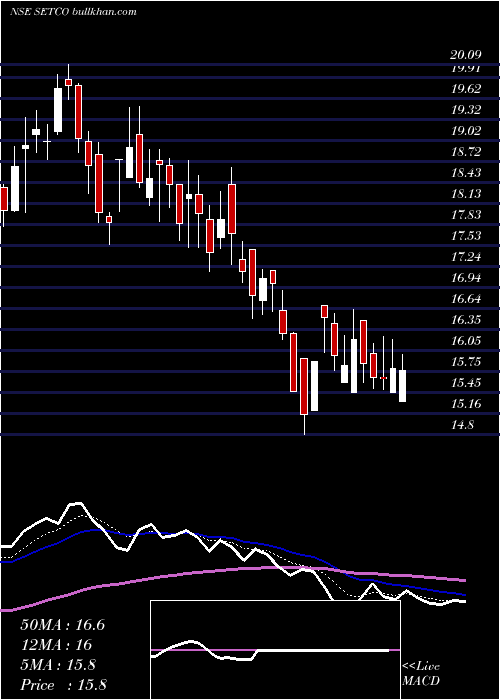Click the Price : 15.8 readout
Viewport: 500px width, 700px height.
pyautogui.click(x=63, y=685)
